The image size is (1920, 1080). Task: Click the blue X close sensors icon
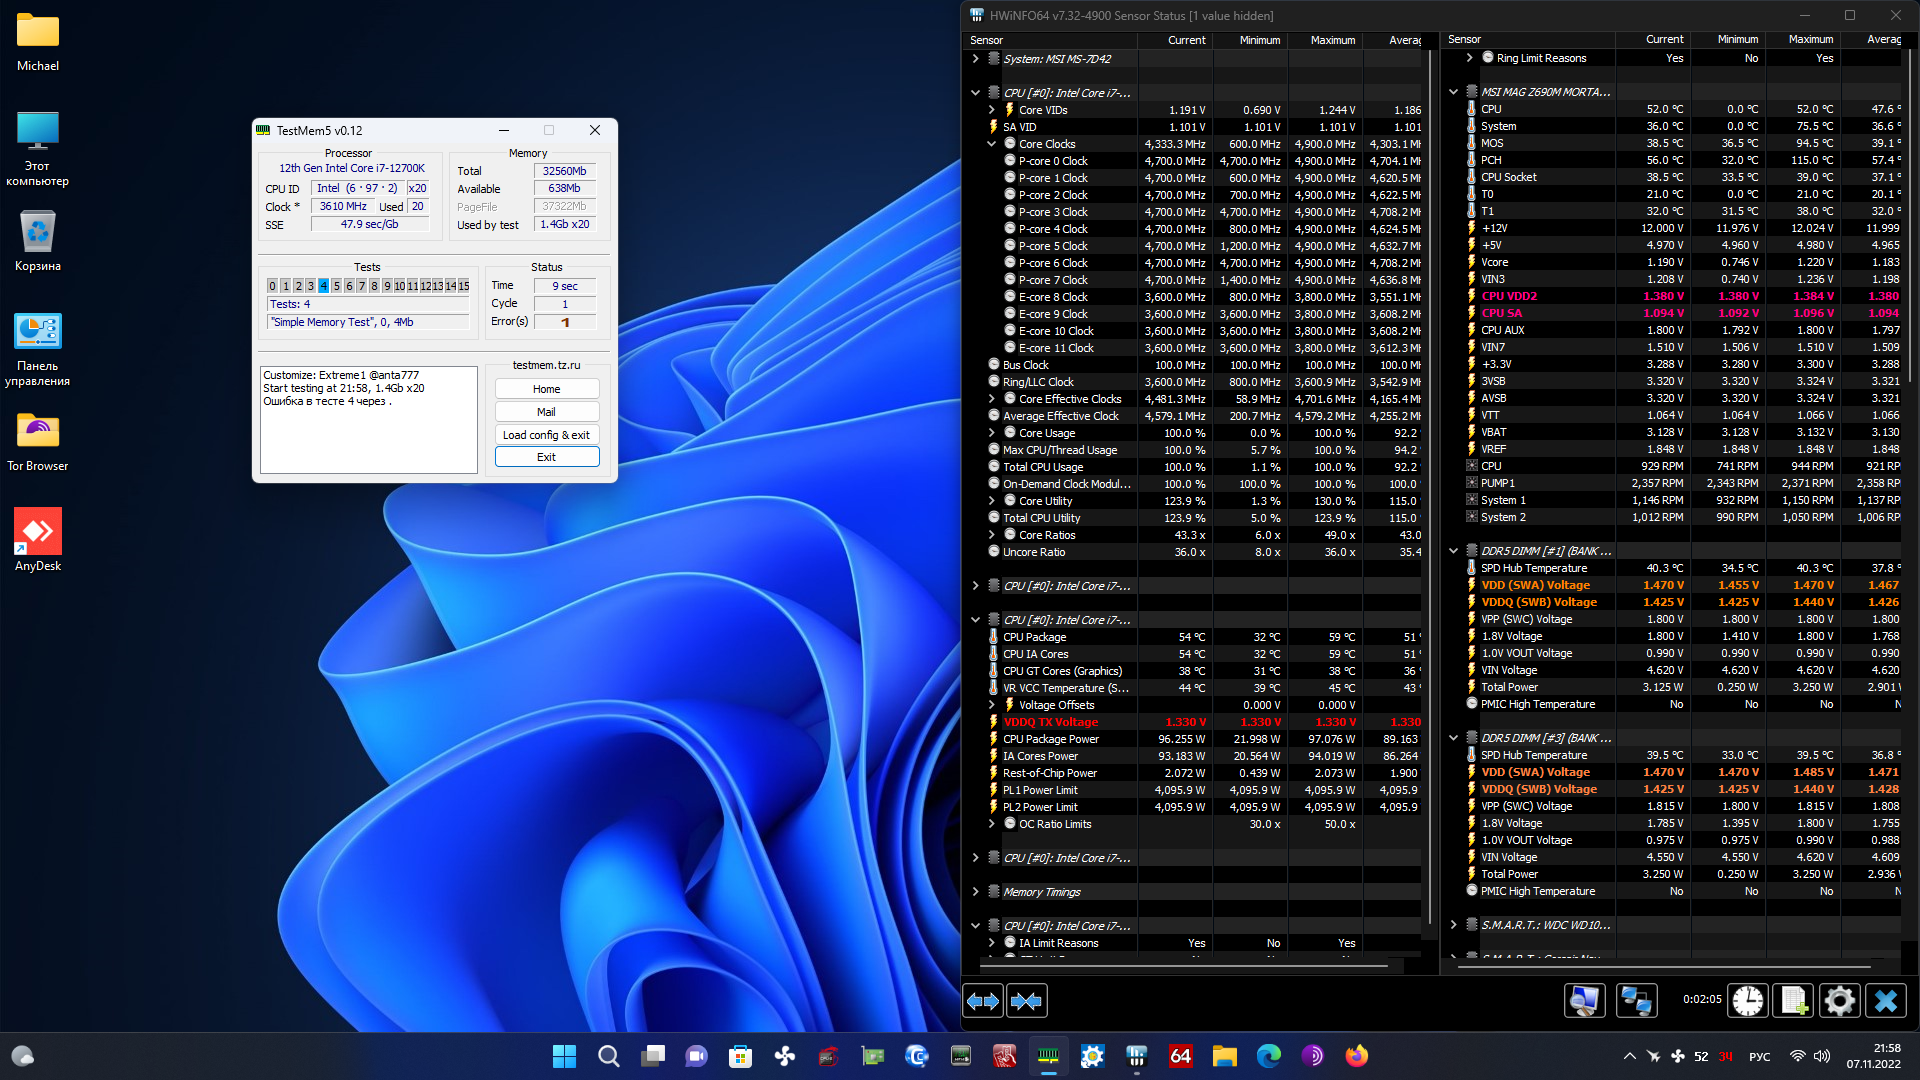(x=1886, y=1001)
